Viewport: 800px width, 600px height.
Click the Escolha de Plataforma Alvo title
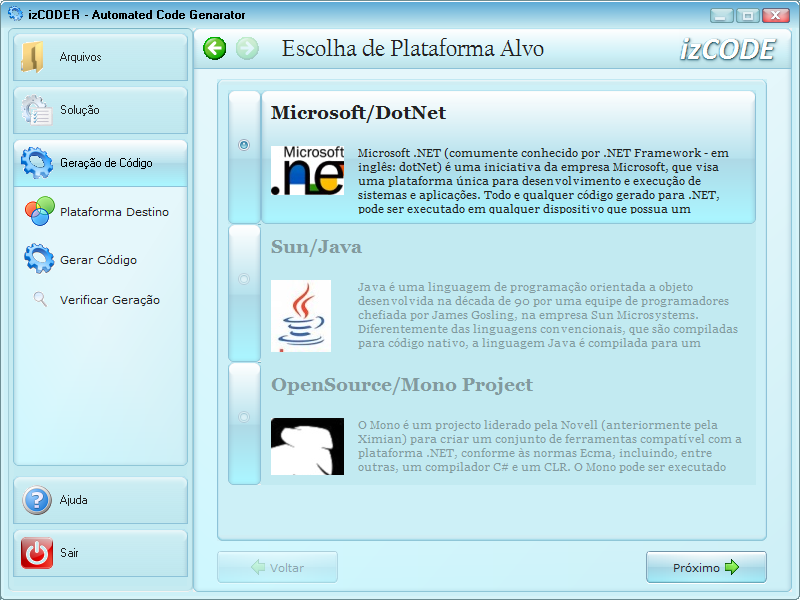pos(413,48)
